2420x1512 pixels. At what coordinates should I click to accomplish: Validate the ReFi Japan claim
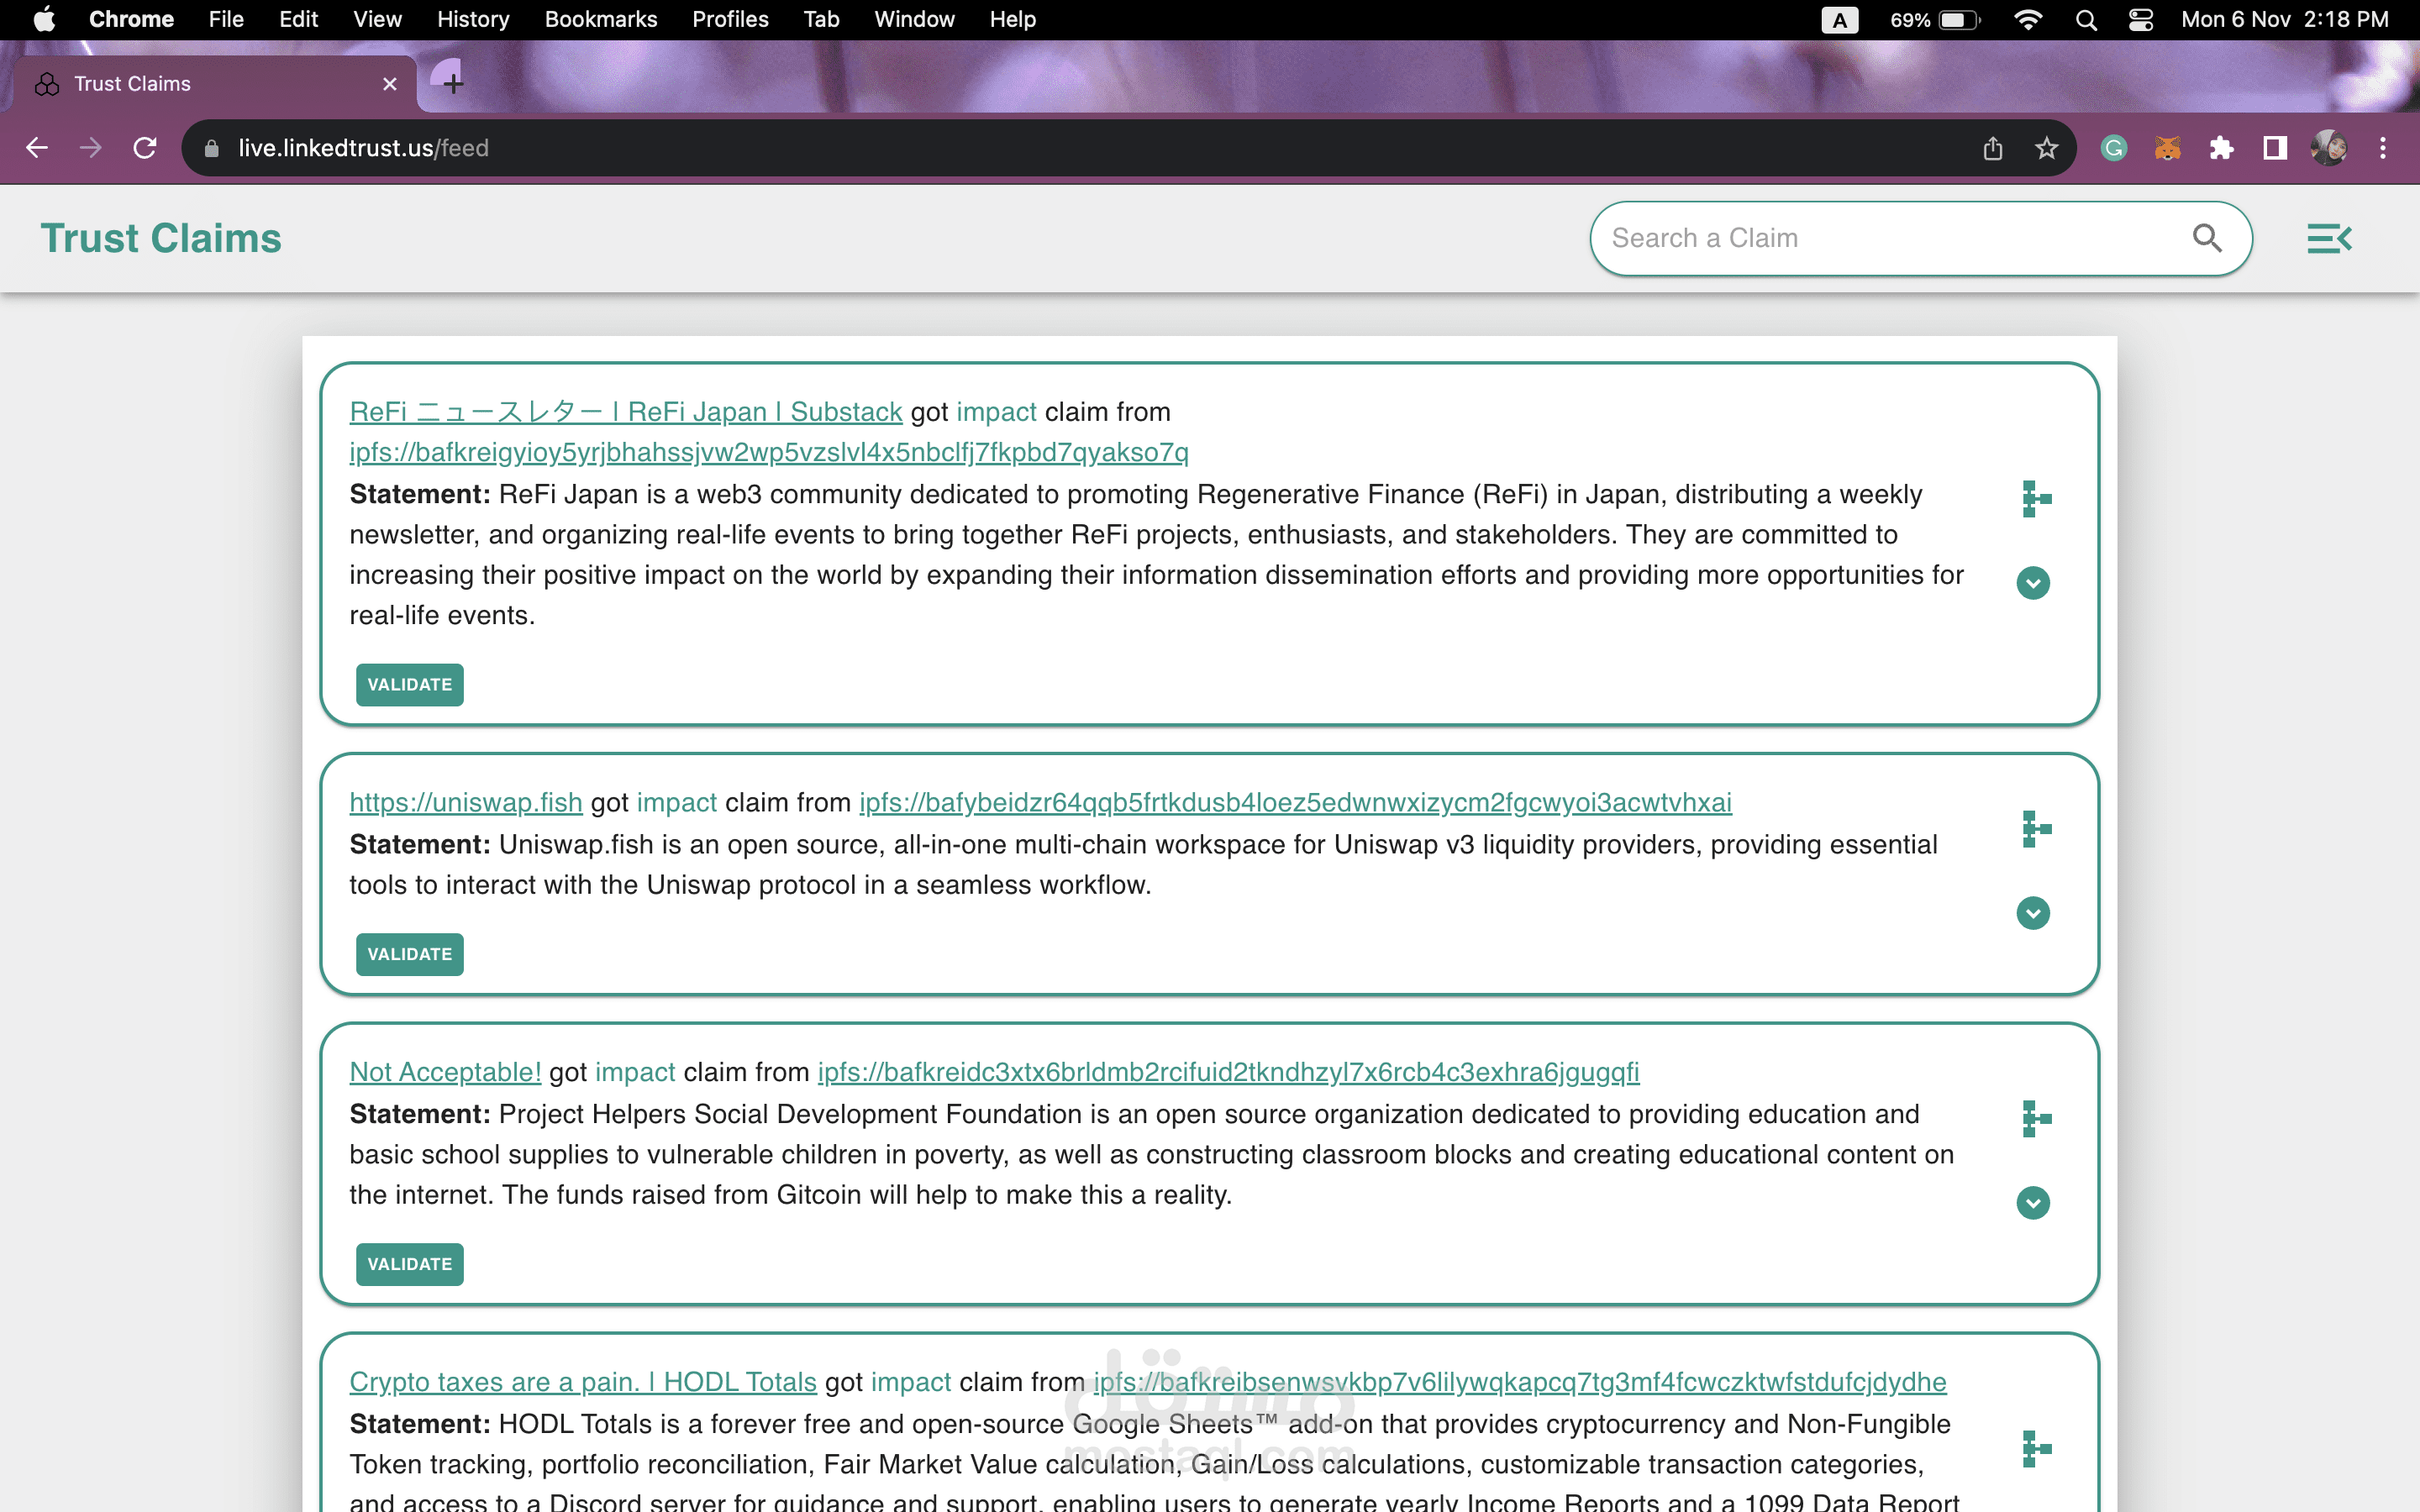(410, 685)
